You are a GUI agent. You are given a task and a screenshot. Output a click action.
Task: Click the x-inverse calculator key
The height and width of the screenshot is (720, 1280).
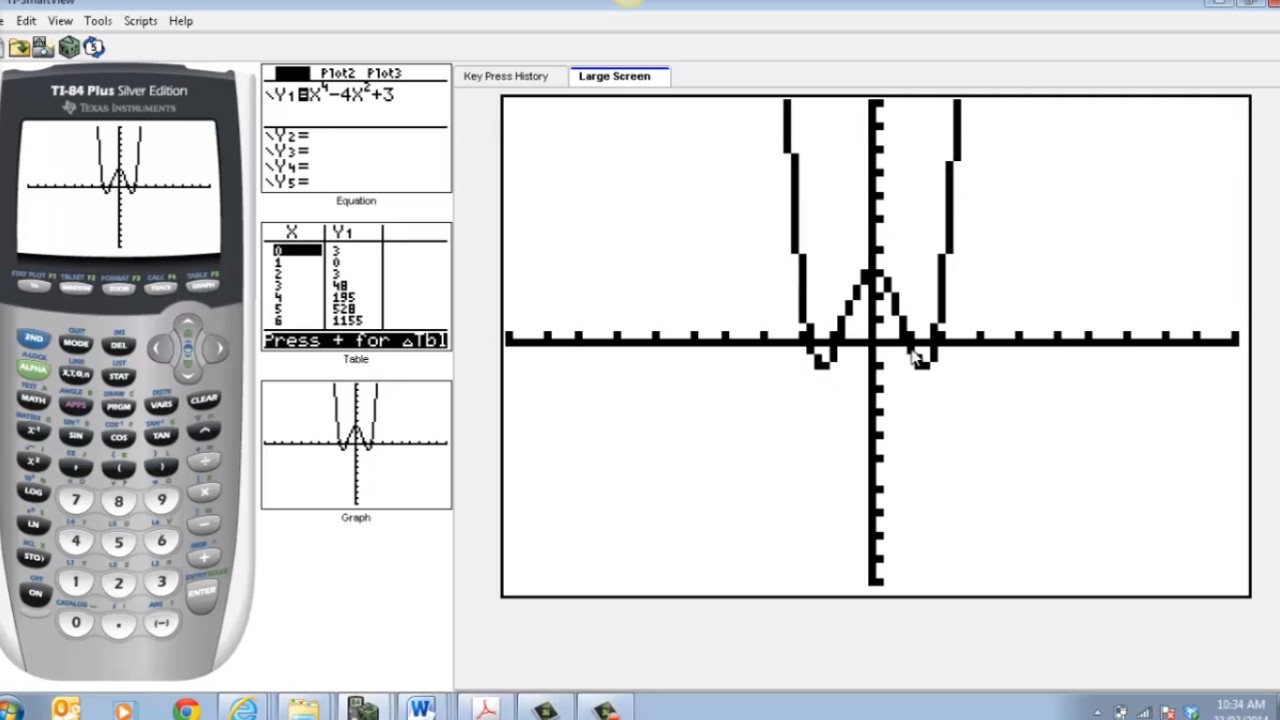click(x=33, y=430)
